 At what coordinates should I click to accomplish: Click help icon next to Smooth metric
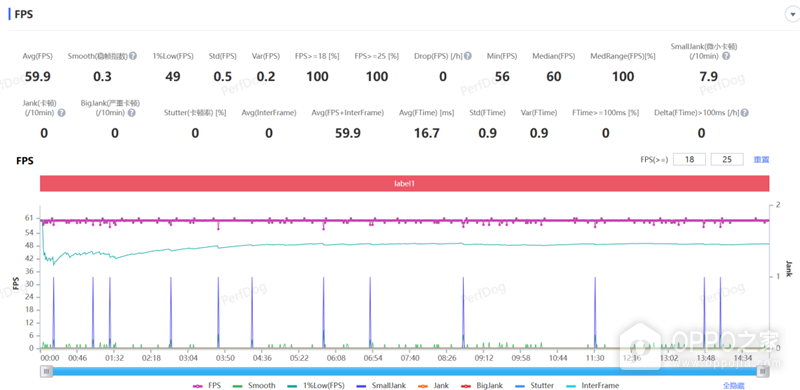[x=133, y=56]
